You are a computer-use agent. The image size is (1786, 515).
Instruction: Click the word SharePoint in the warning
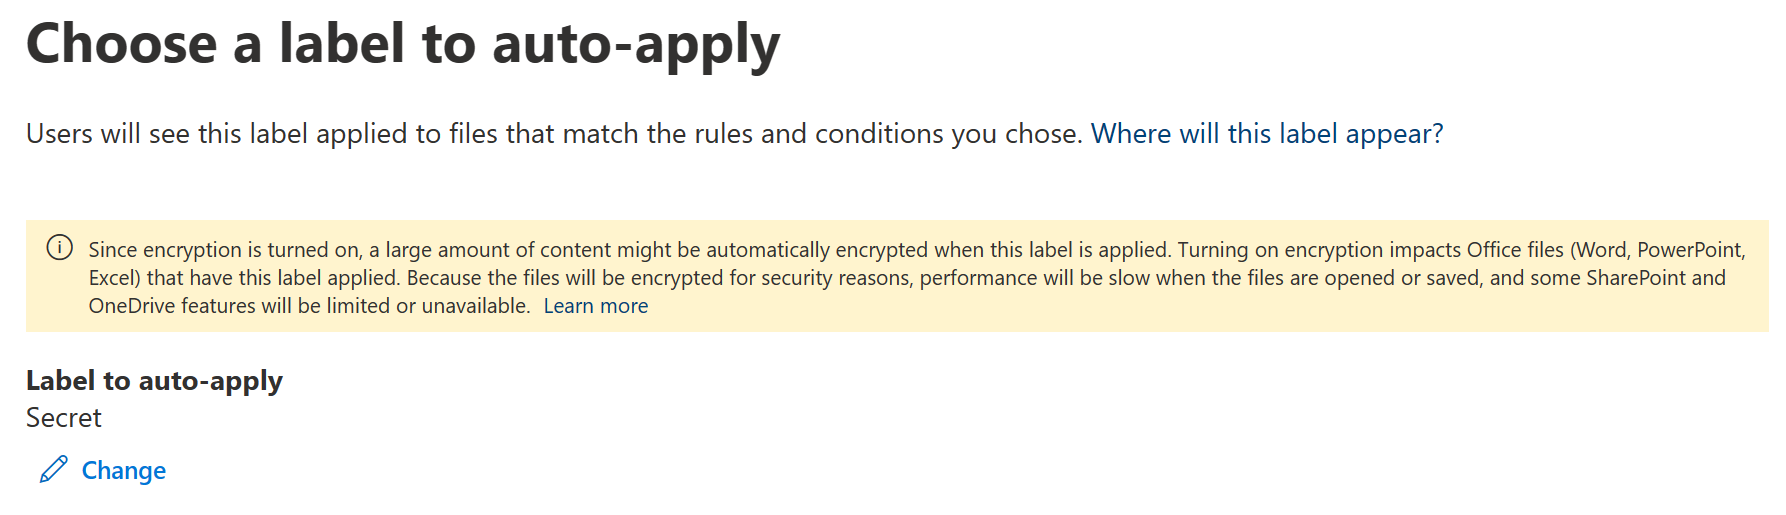click(x=1635, y=278)
